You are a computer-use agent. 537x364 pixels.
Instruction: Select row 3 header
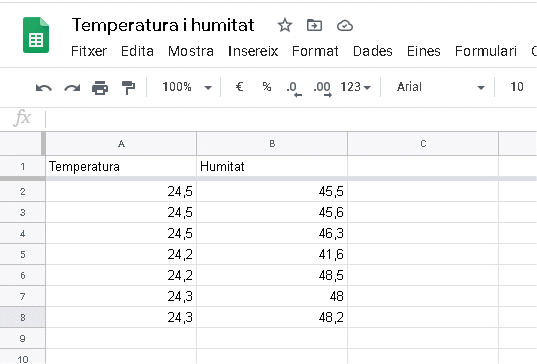[x=23, y=213]
